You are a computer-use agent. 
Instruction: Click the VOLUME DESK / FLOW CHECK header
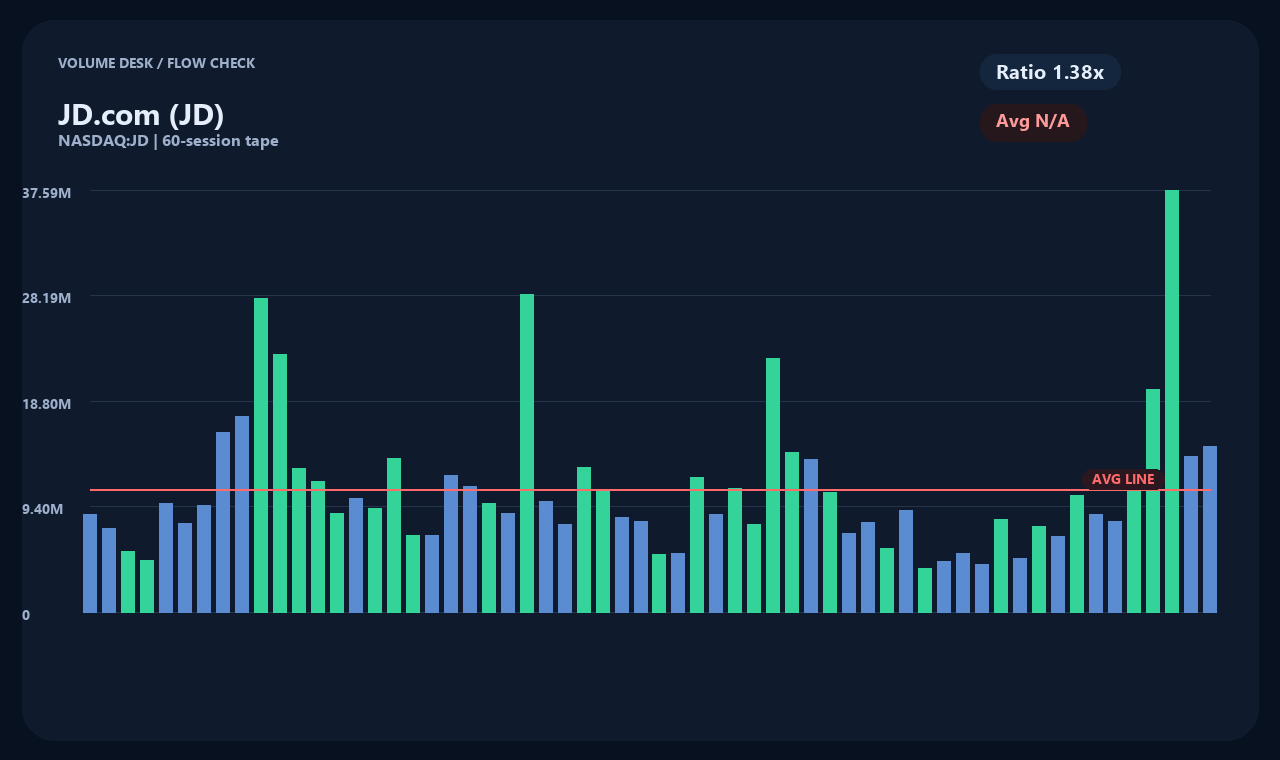156,63
